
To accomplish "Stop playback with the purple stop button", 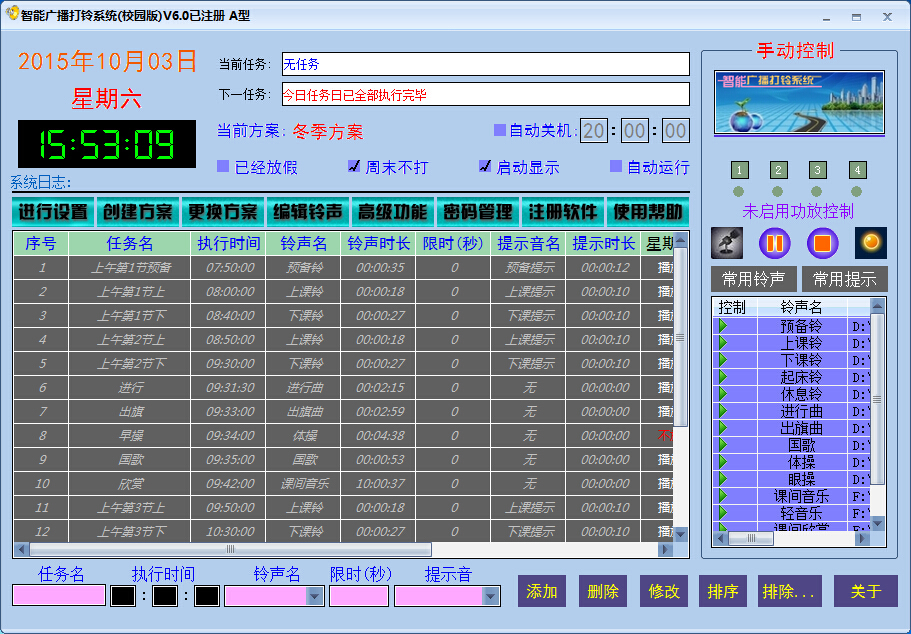I will coord(822,243).
